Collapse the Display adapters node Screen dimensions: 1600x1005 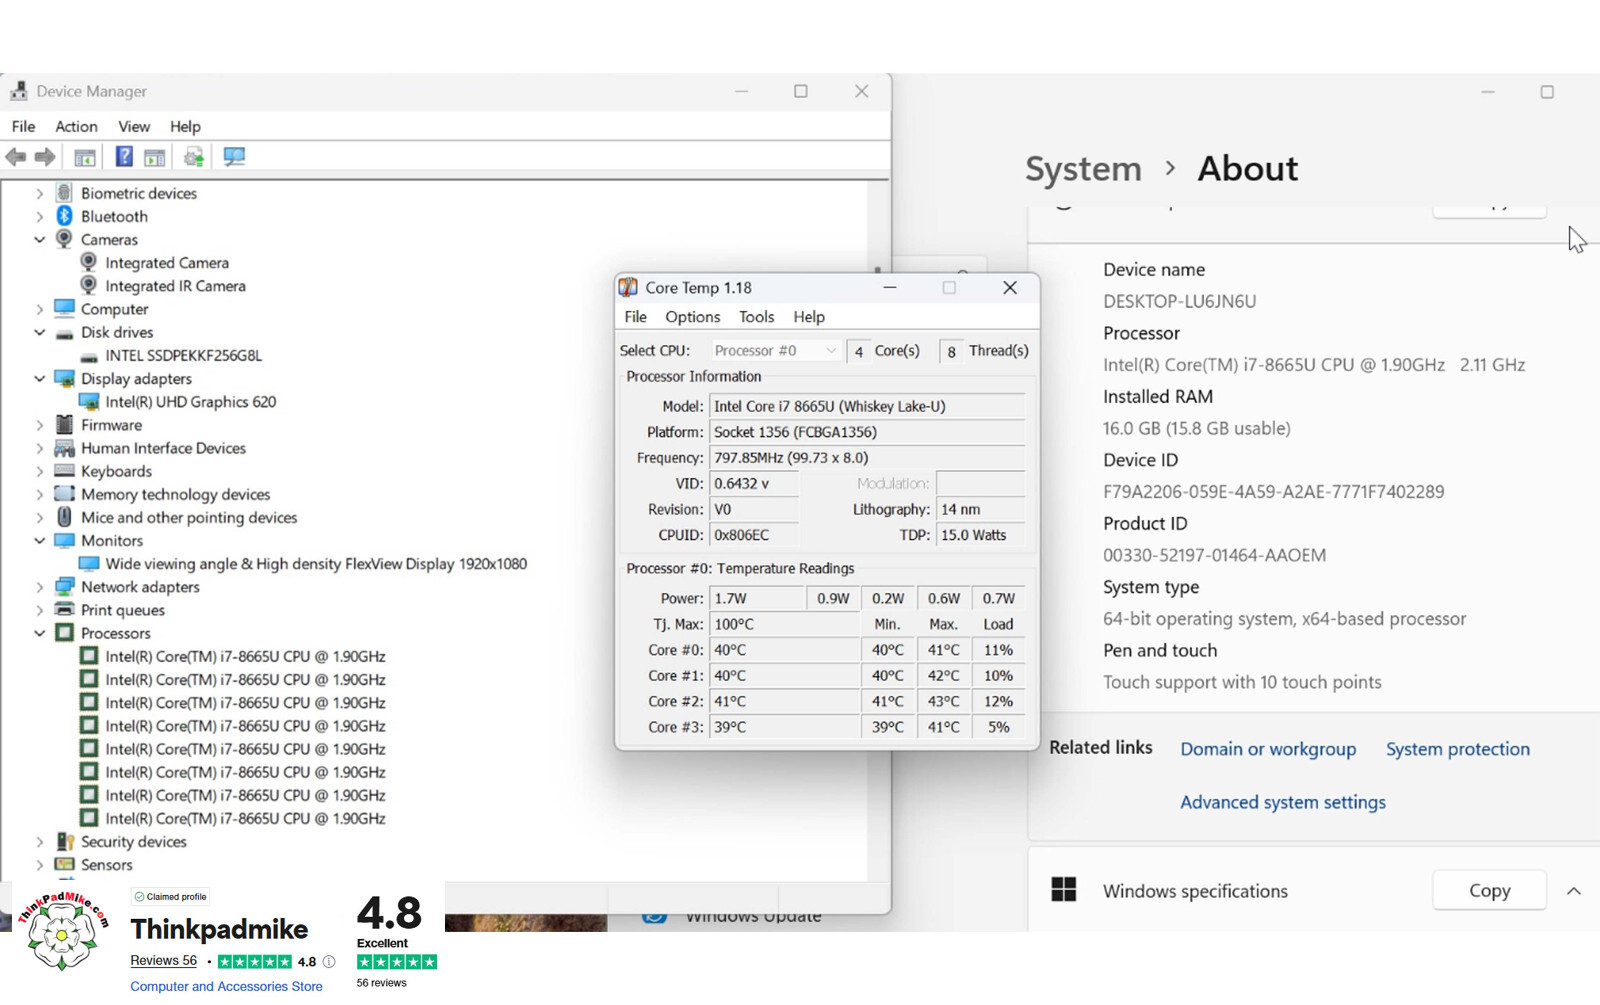tap(40, 378)
